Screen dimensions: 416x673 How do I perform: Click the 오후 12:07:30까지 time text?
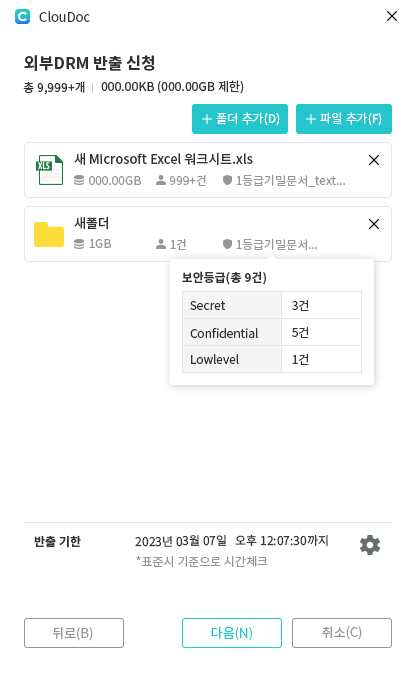(x=282, y=541)
